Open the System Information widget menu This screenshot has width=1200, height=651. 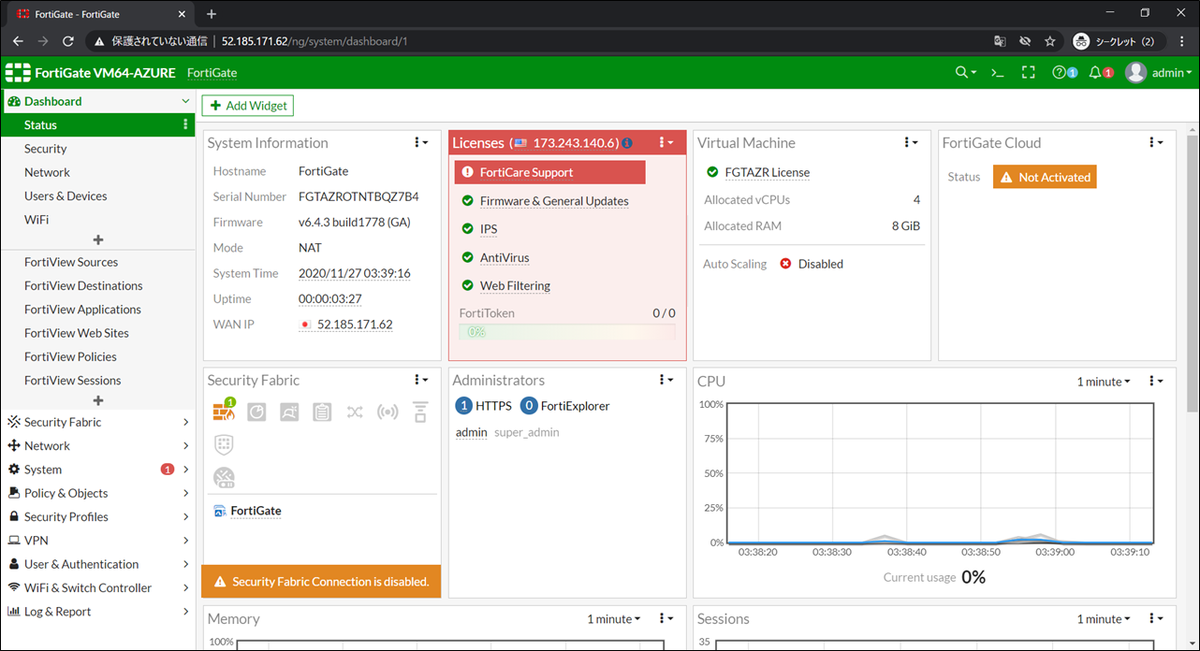click(x=421, y=143)
